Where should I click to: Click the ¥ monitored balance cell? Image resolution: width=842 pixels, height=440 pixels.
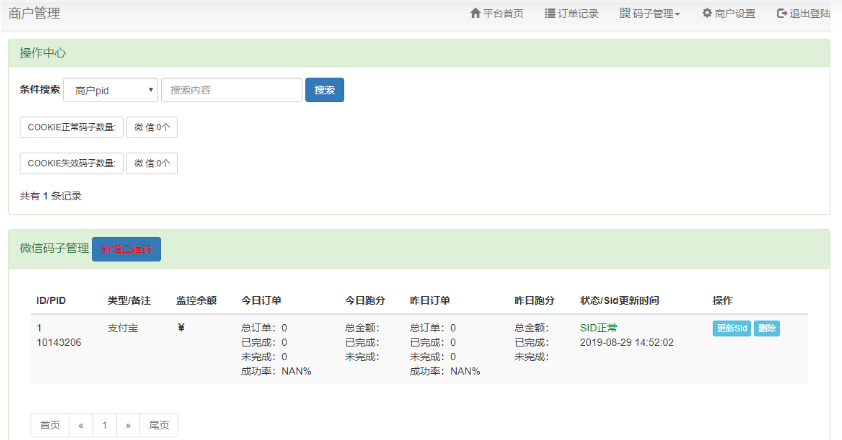point(181,328)
